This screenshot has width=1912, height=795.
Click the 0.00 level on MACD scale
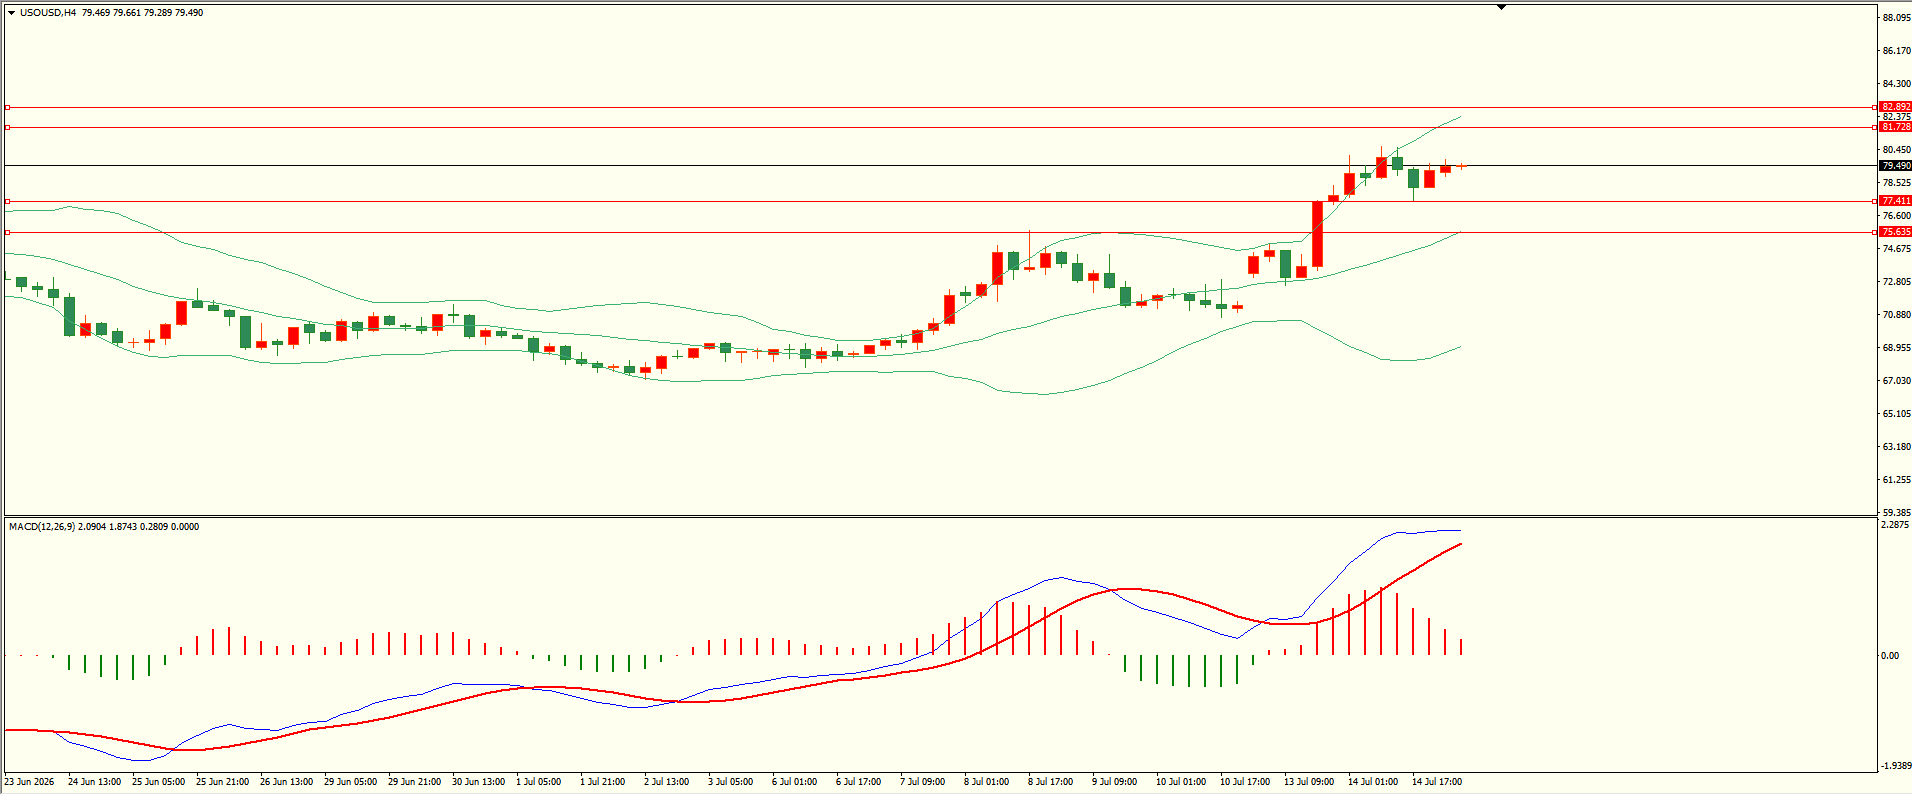(x=1890, y=656)
